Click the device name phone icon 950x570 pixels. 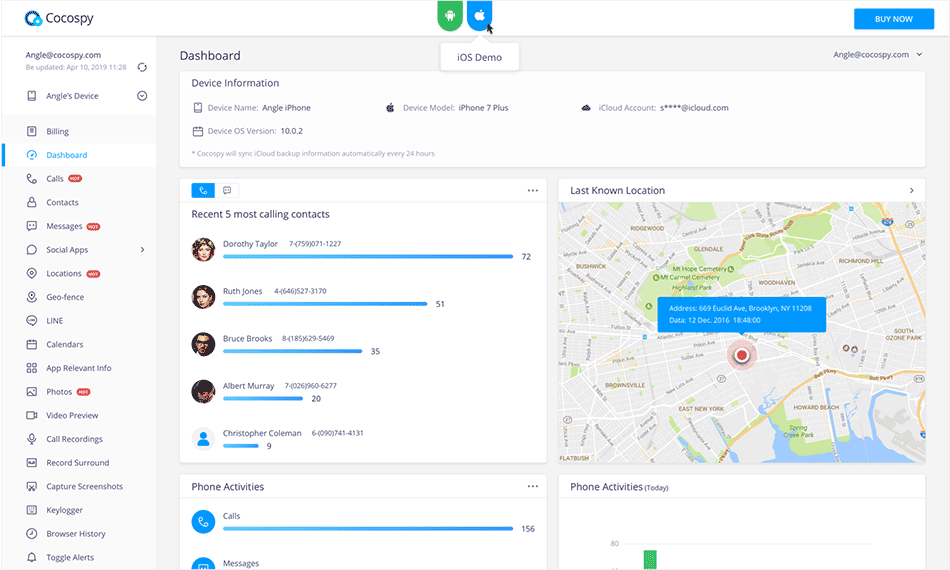(198, 108)
